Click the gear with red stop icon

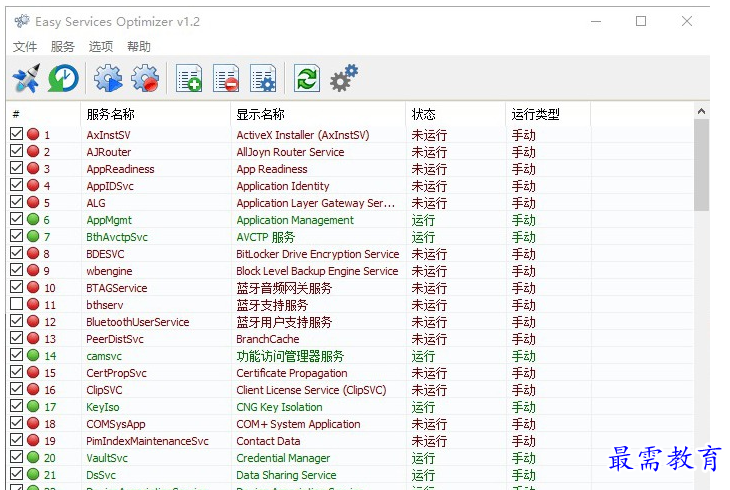[146, 79]
